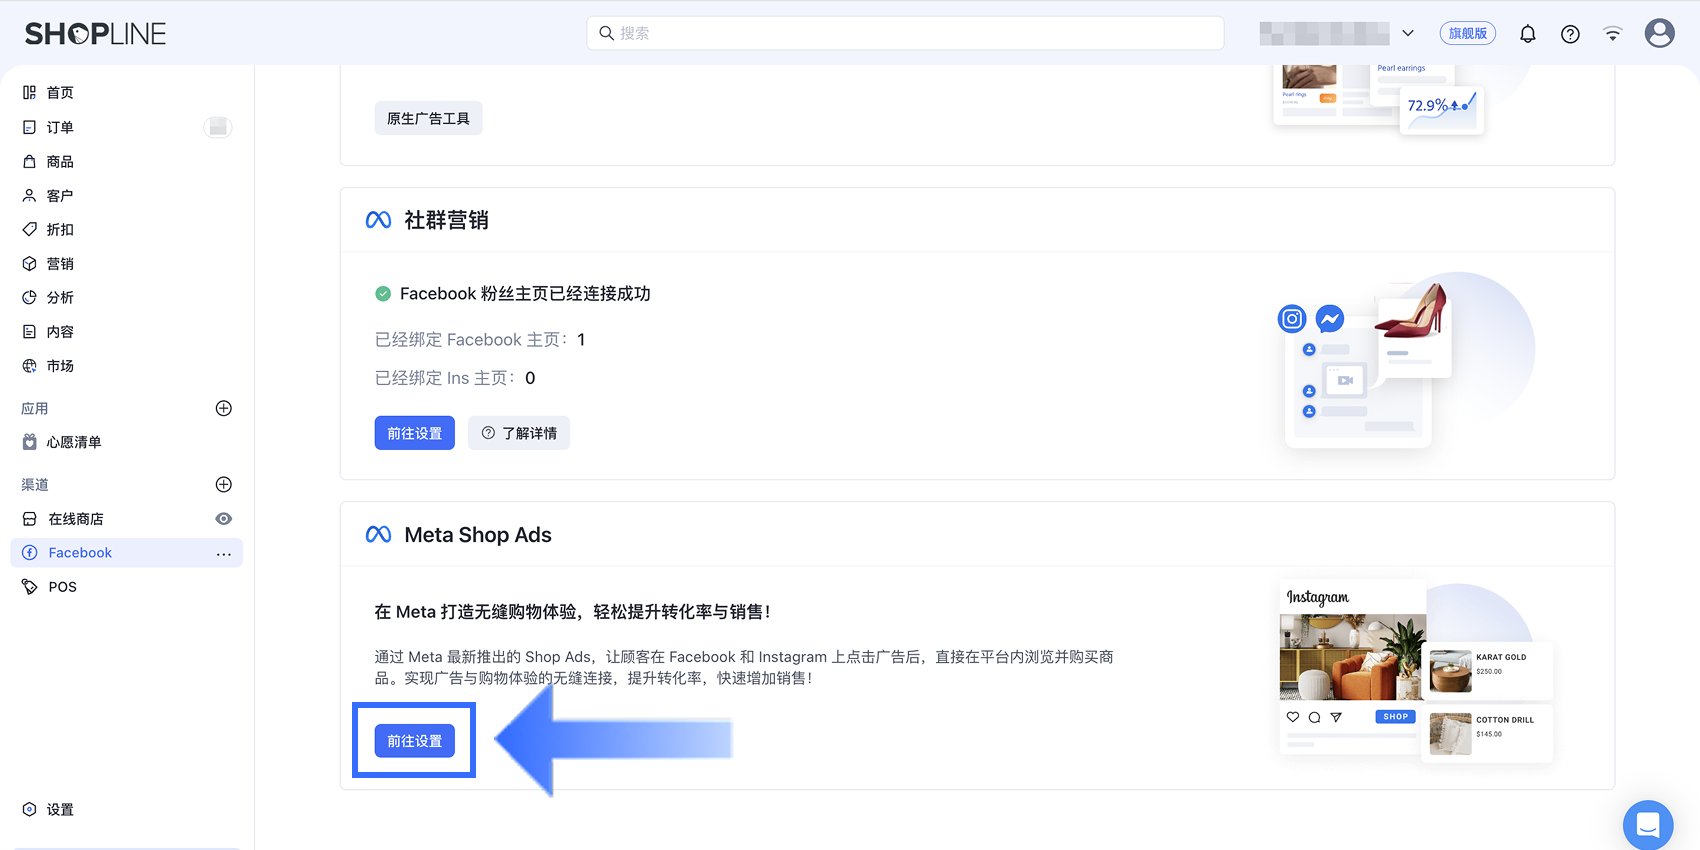Click 了解详情 button
The image size is (1700, 850).
click(x=519, y=433)
